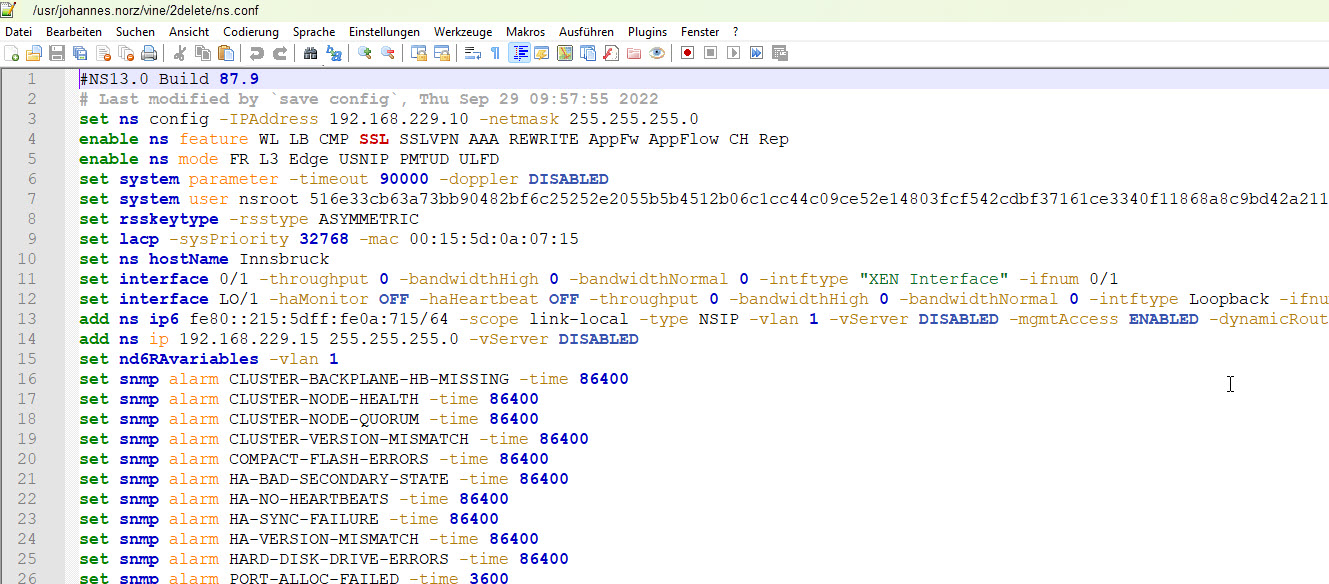Open Find with the binoculars icon
Viewport: 1329px width, 584px height.
click(x=310, y=54)
